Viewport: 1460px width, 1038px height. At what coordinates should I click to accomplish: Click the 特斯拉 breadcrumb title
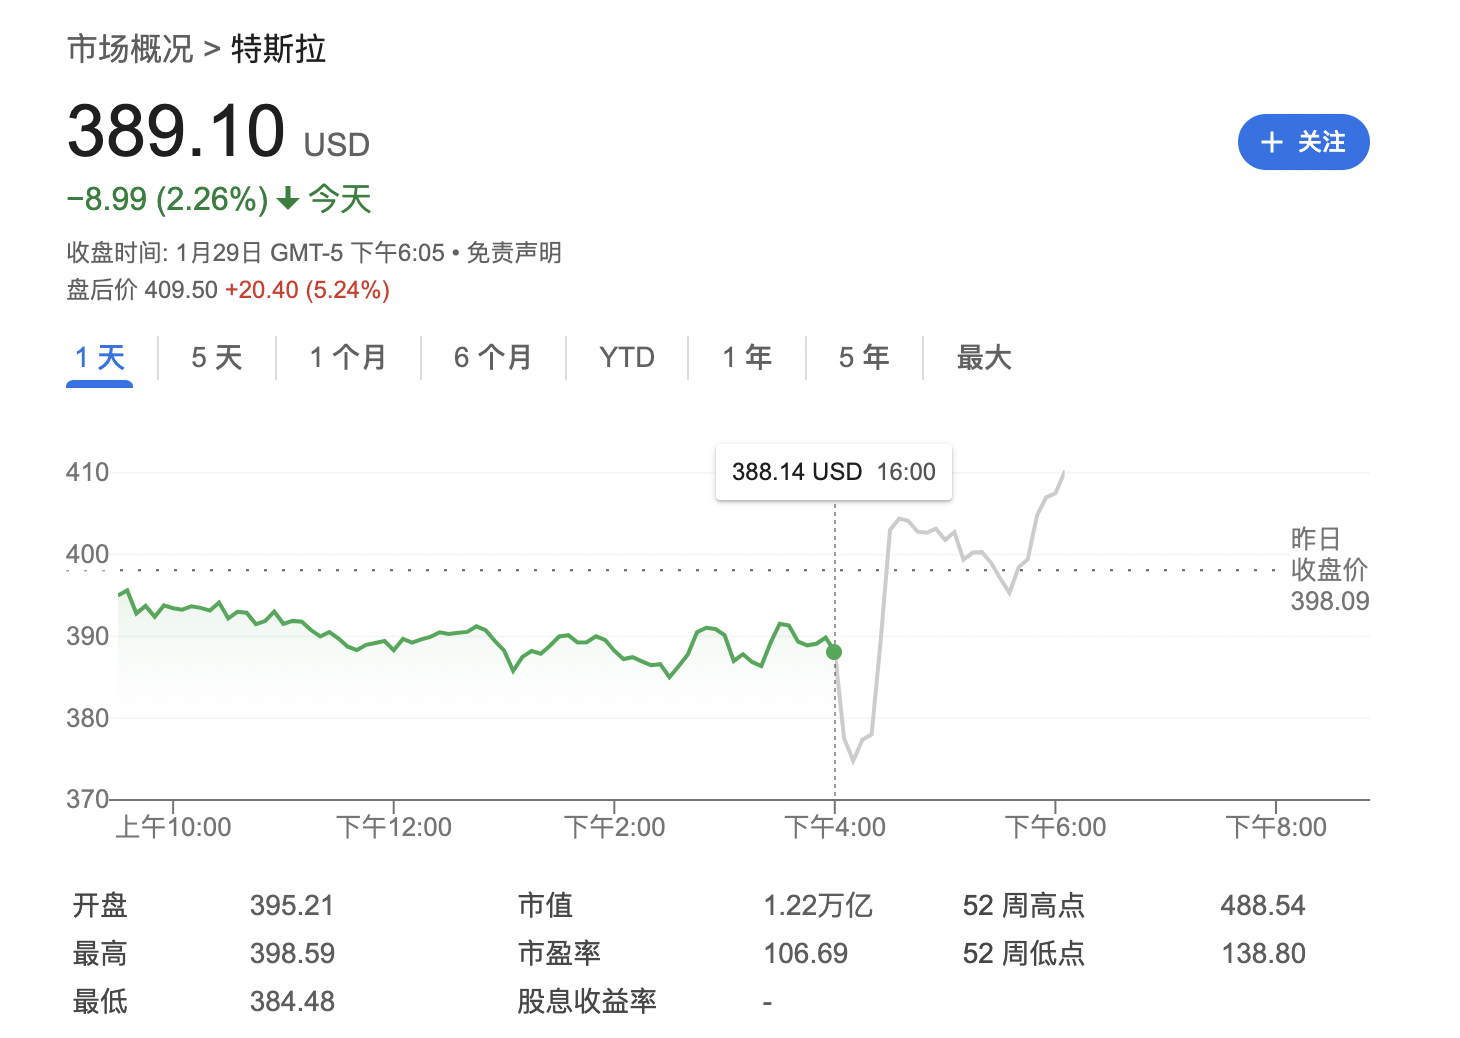278,49
